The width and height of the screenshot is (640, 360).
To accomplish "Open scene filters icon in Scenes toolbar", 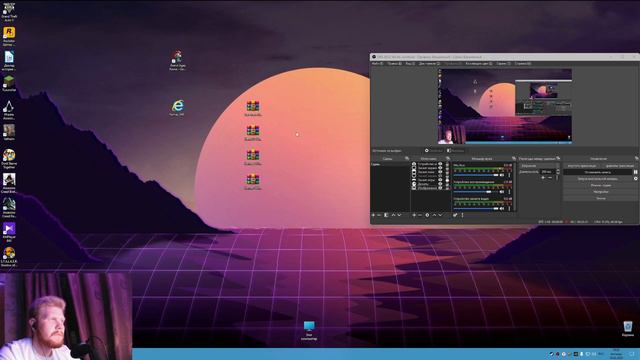I will [386, 215].
